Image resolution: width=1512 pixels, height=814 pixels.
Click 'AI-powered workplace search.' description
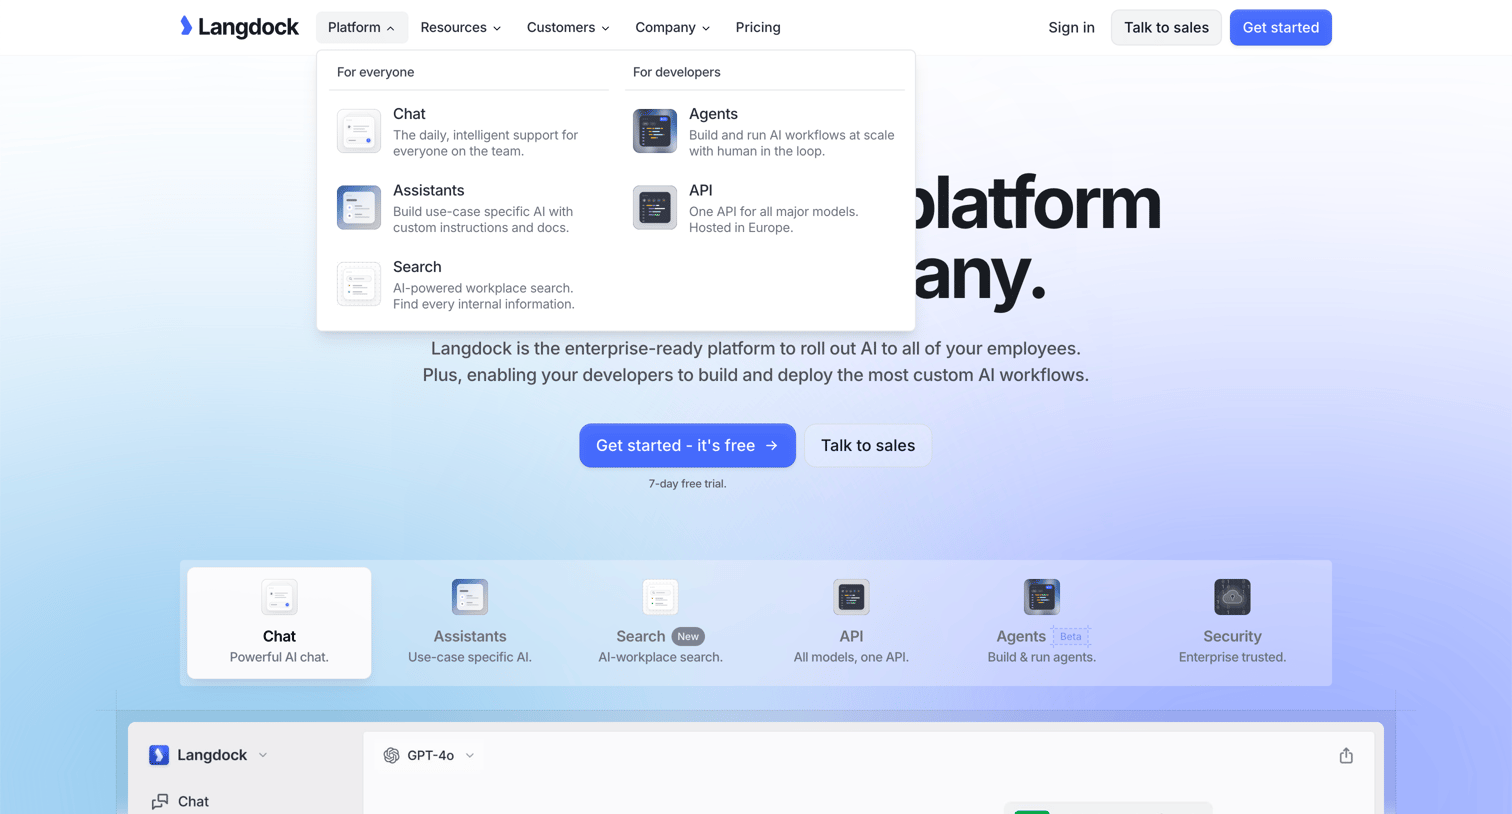tap(483, 288)
